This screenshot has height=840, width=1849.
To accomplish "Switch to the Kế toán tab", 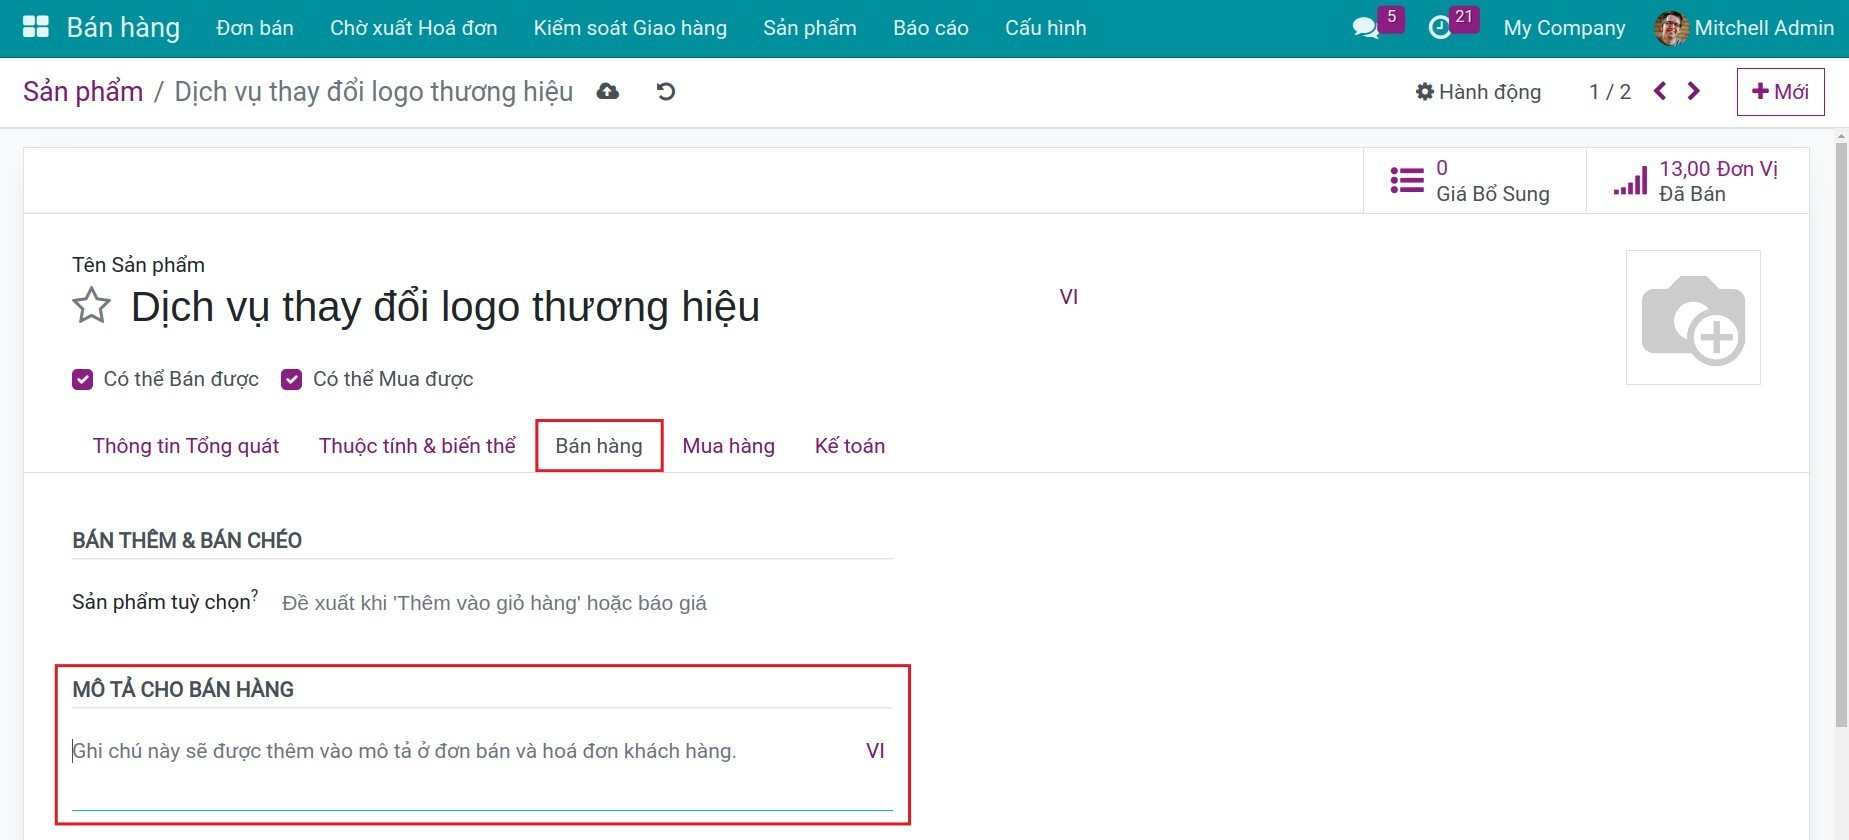I will click(x=850, y=446).
